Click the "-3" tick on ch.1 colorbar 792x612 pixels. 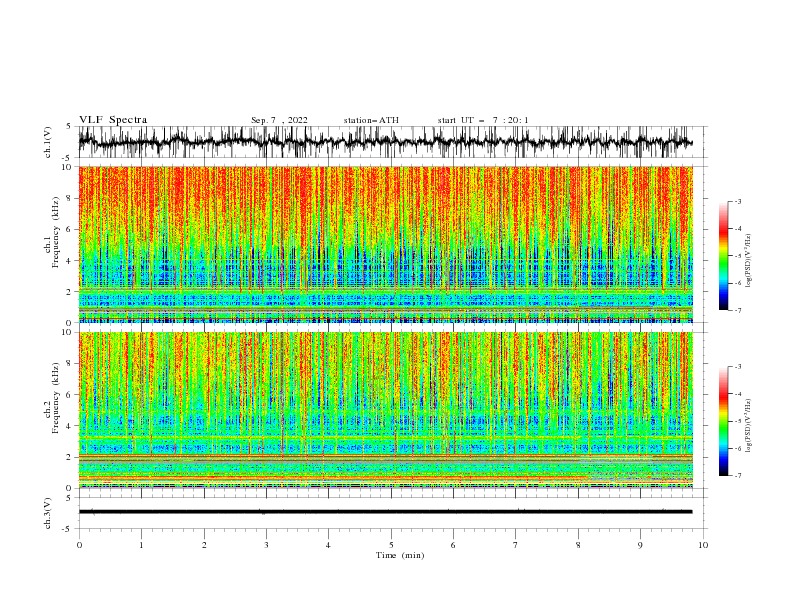click(737, 201)
